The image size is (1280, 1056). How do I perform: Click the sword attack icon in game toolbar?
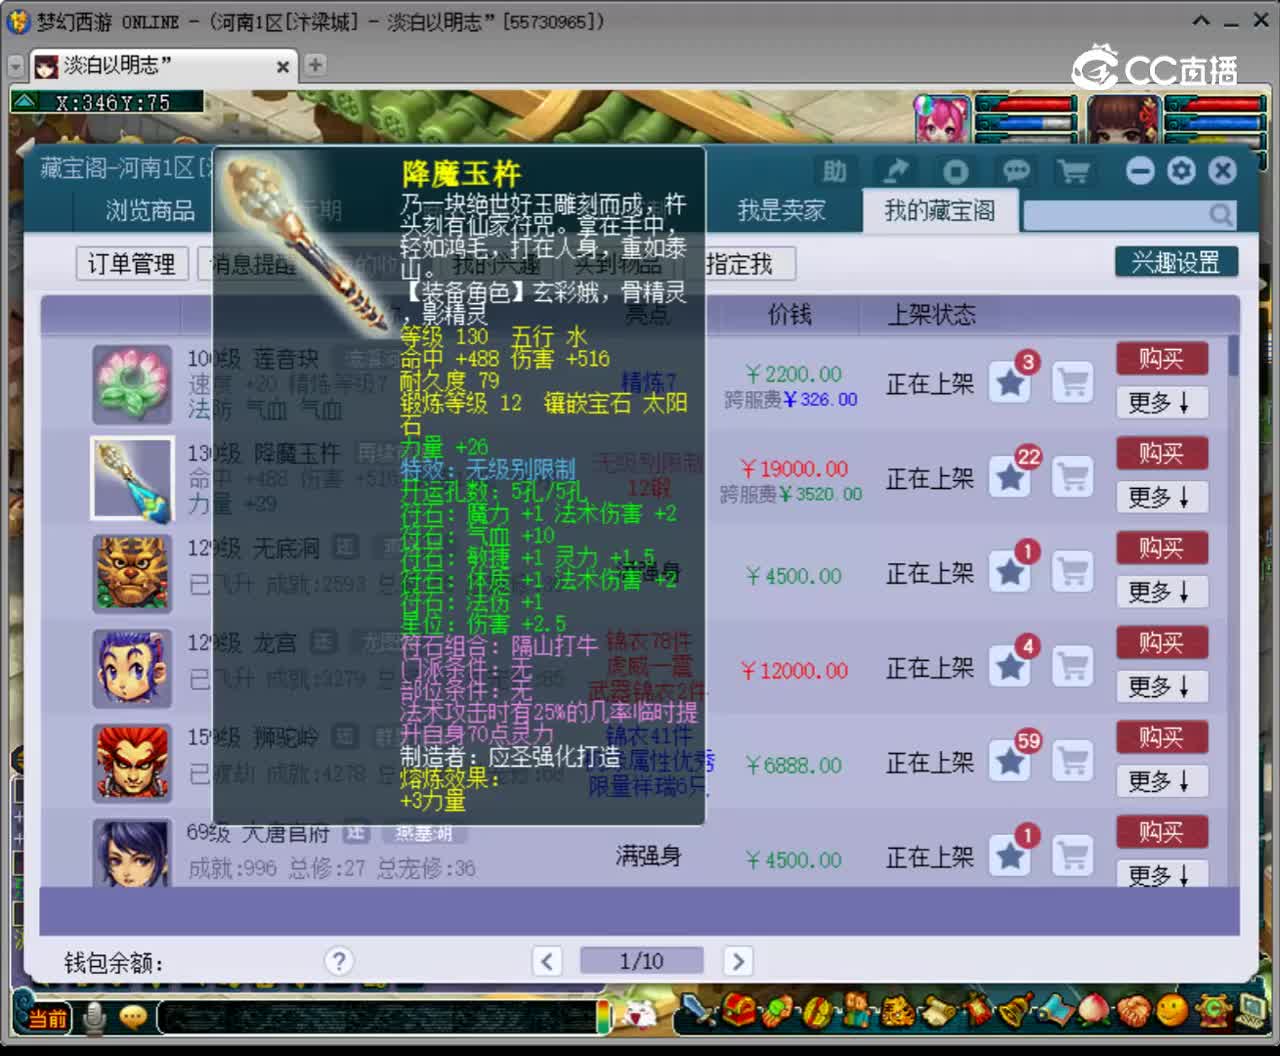[x=698, y=1011]
